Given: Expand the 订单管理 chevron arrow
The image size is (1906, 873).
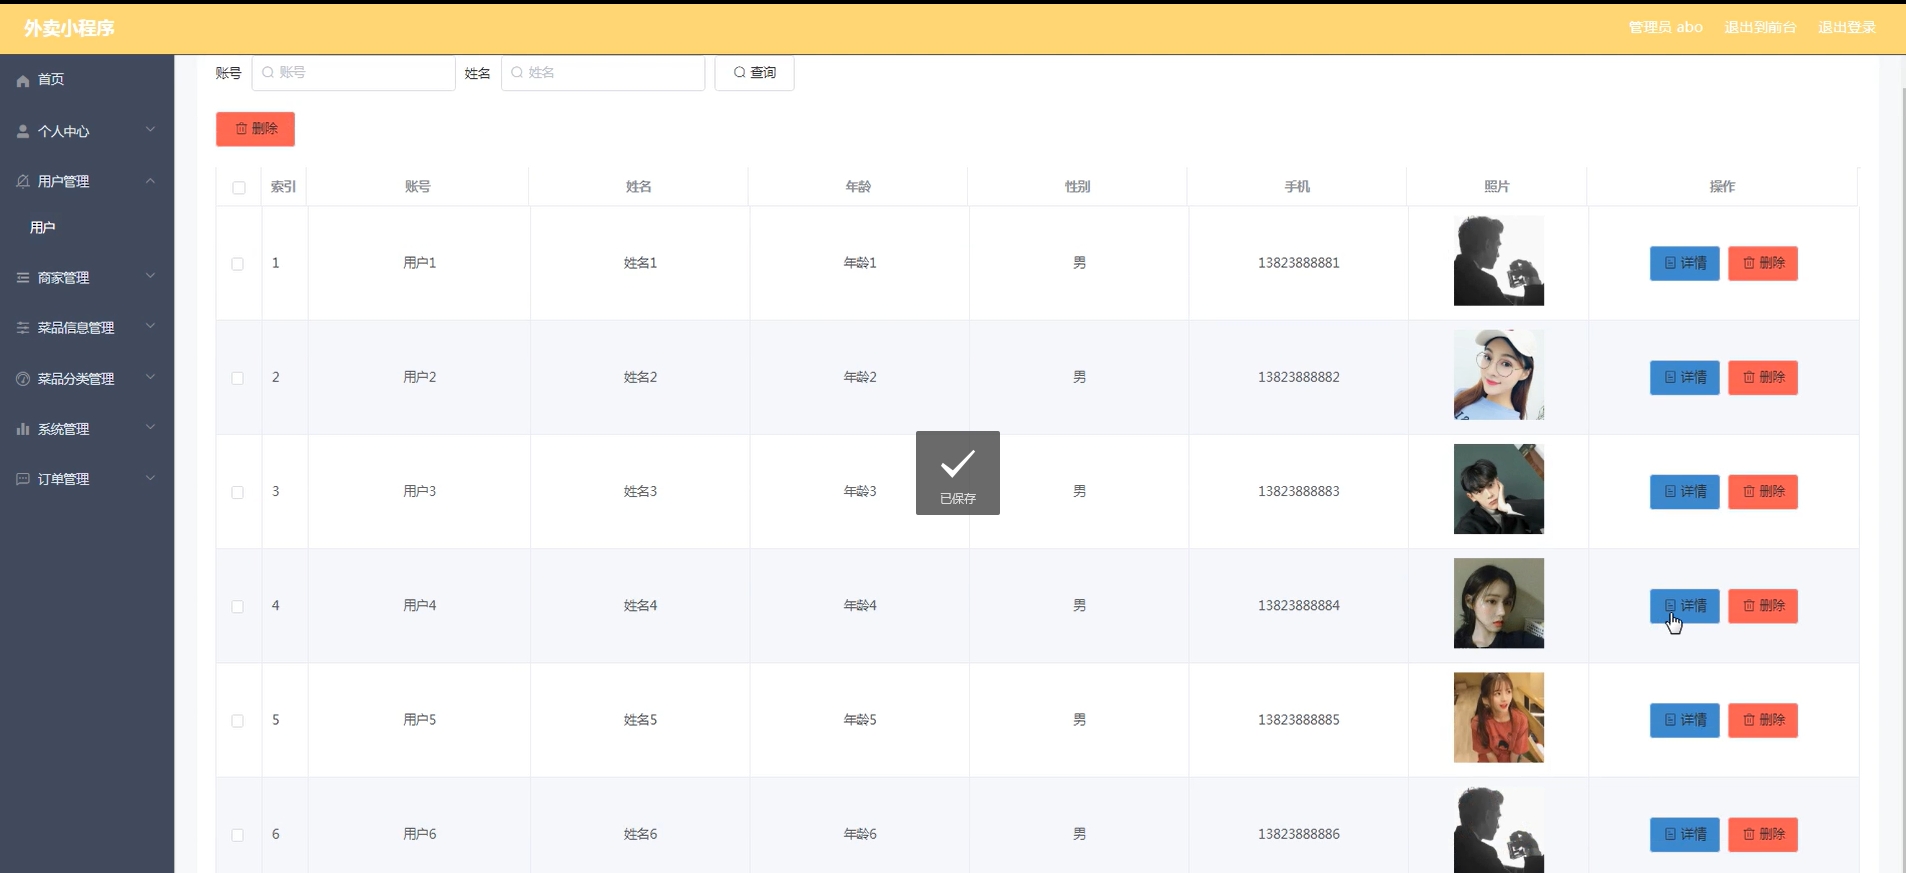Looking at the screenshot, I should click(150, 478).
